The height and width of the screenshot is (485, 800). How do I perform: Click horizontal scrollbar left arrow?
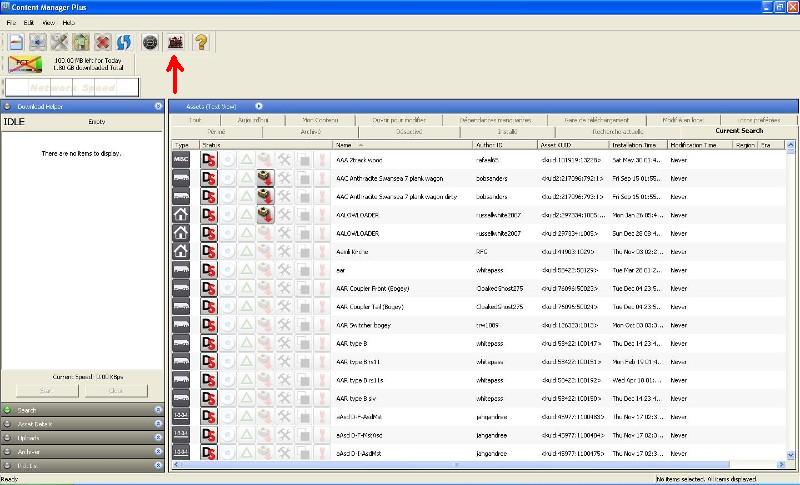pyautogui.click(x=177, y=465)
